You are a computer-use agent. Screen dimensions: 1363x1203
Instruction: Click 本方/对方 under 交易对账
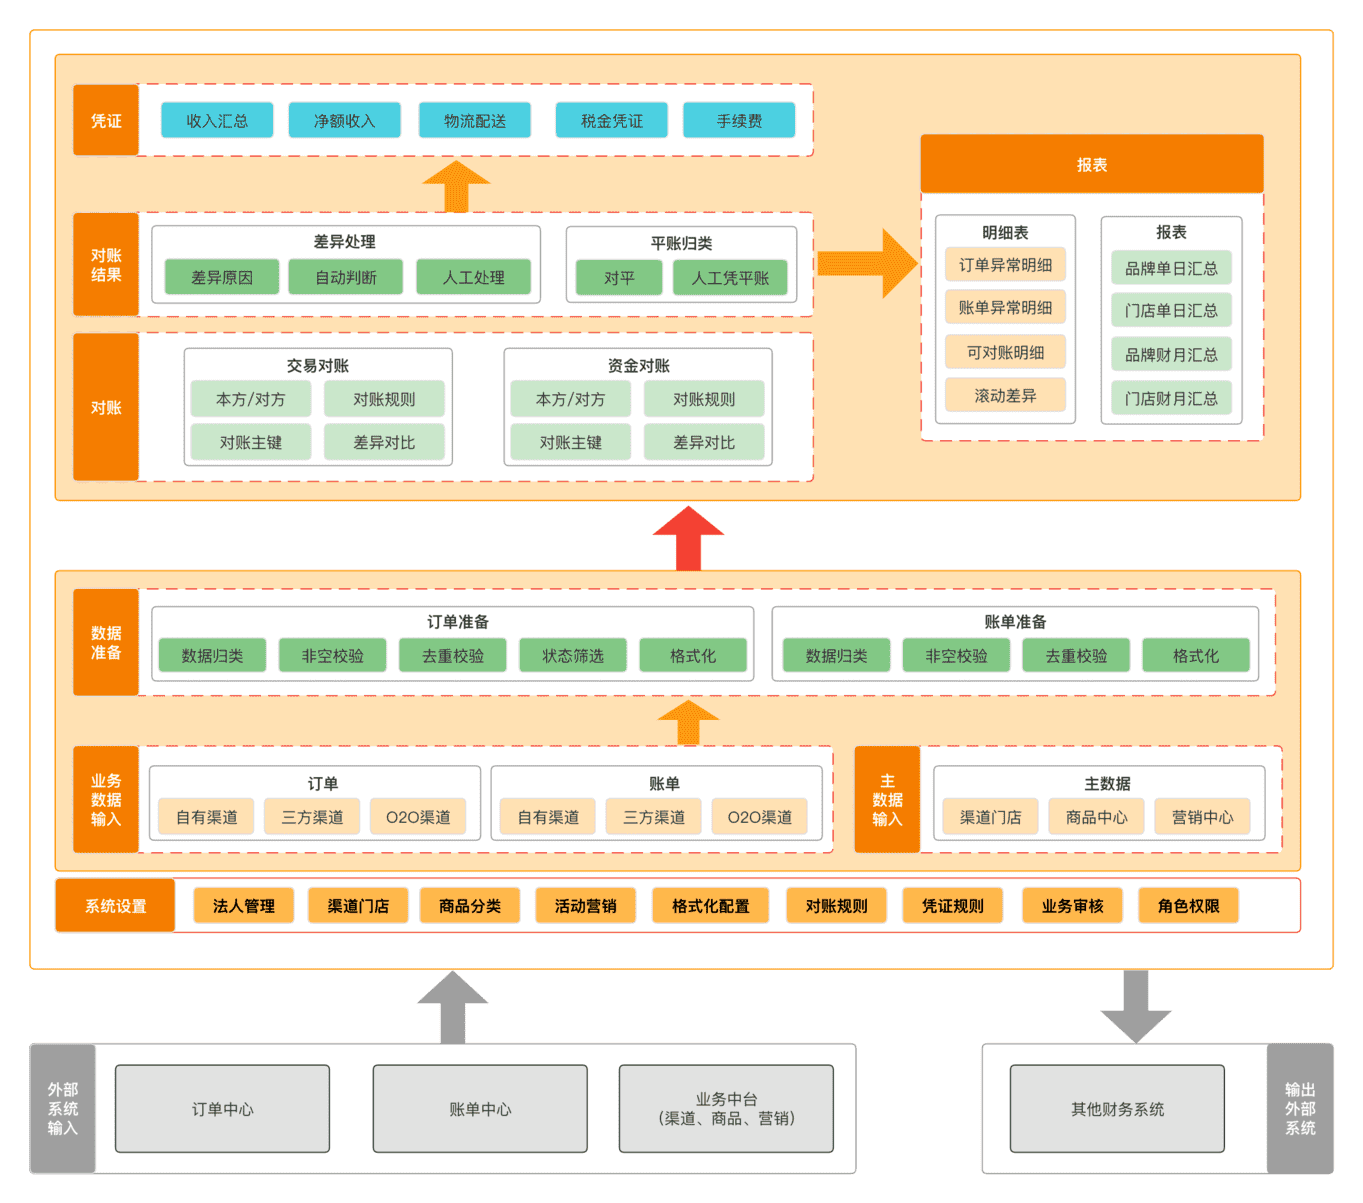[x=251, y=399]
